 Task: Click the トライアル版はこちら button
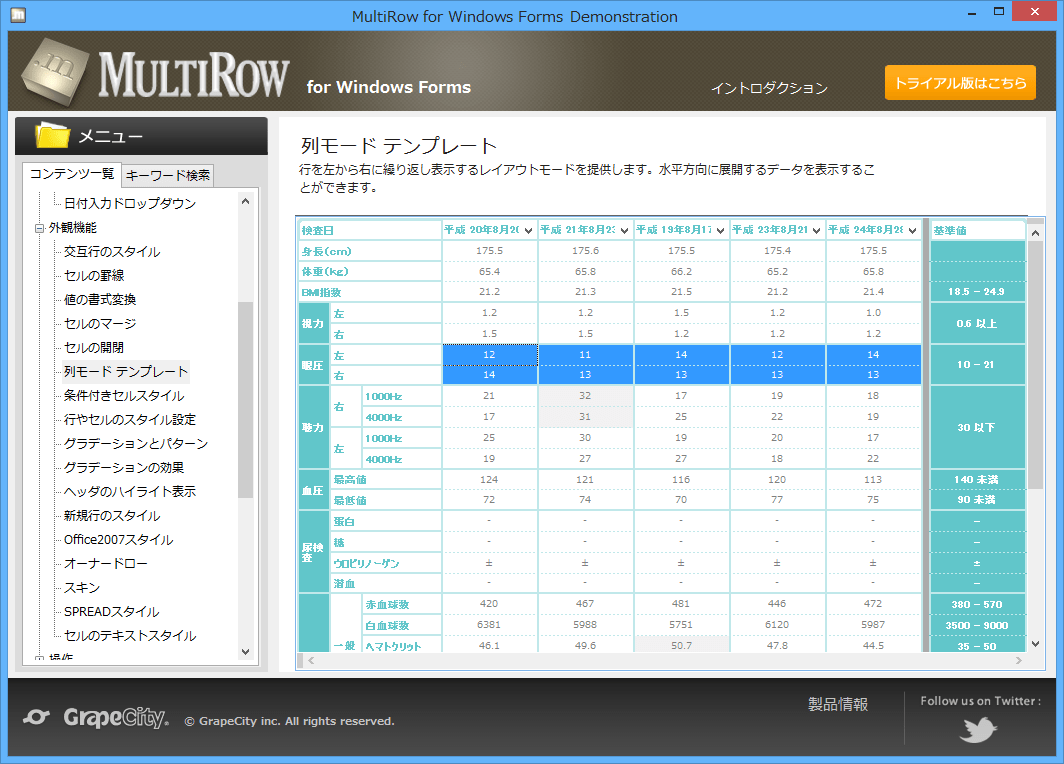click(x=959, y=83)
